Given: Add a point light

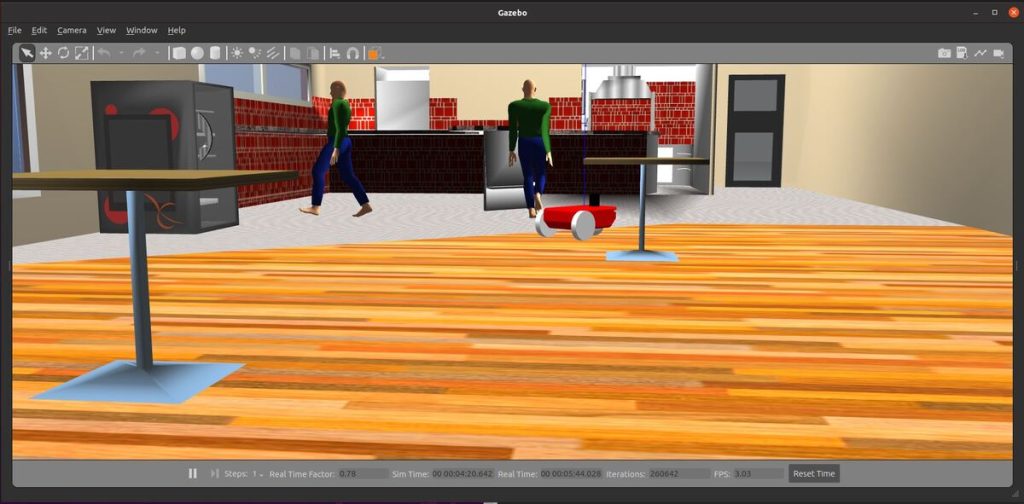Looking at the screenshot, I should click(x=237, y=53).
